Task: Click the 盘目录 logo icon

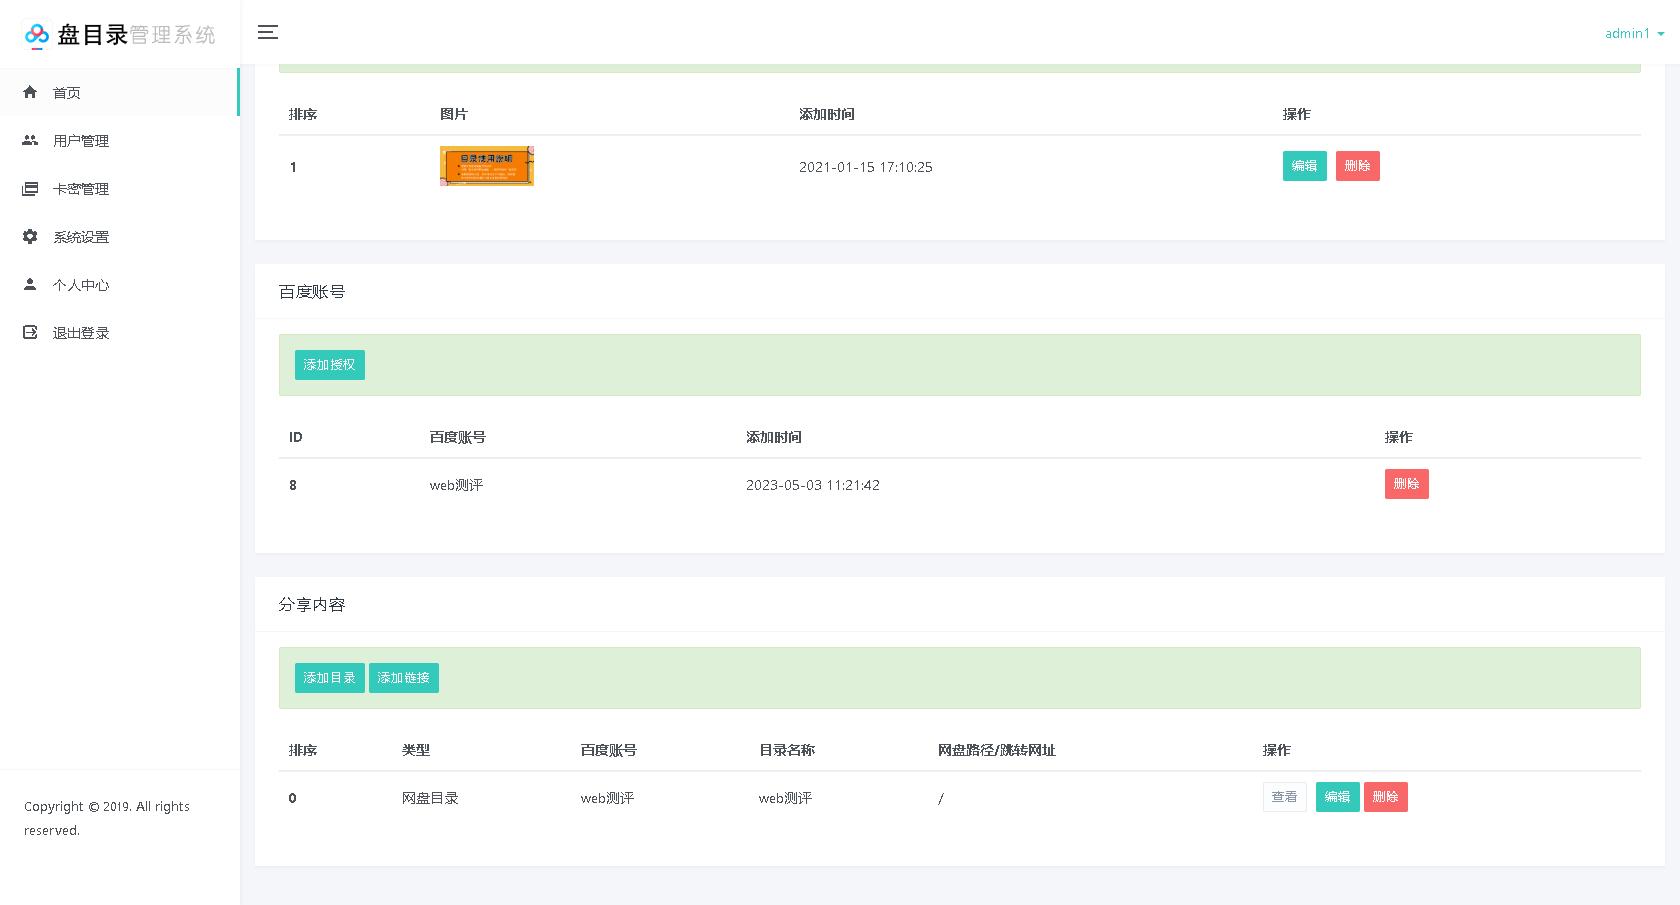Action: pyautogui.click(x=37, y=34)
